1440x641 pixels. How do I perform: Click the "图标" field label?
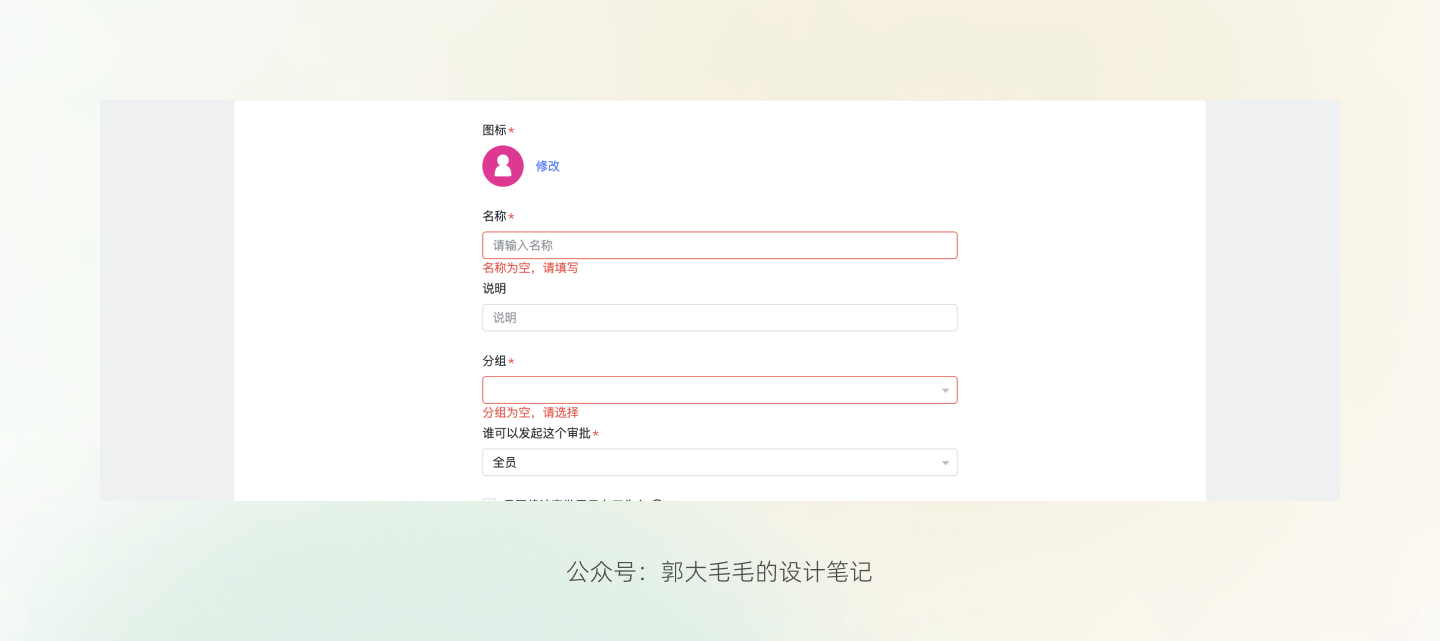[494, 130]
